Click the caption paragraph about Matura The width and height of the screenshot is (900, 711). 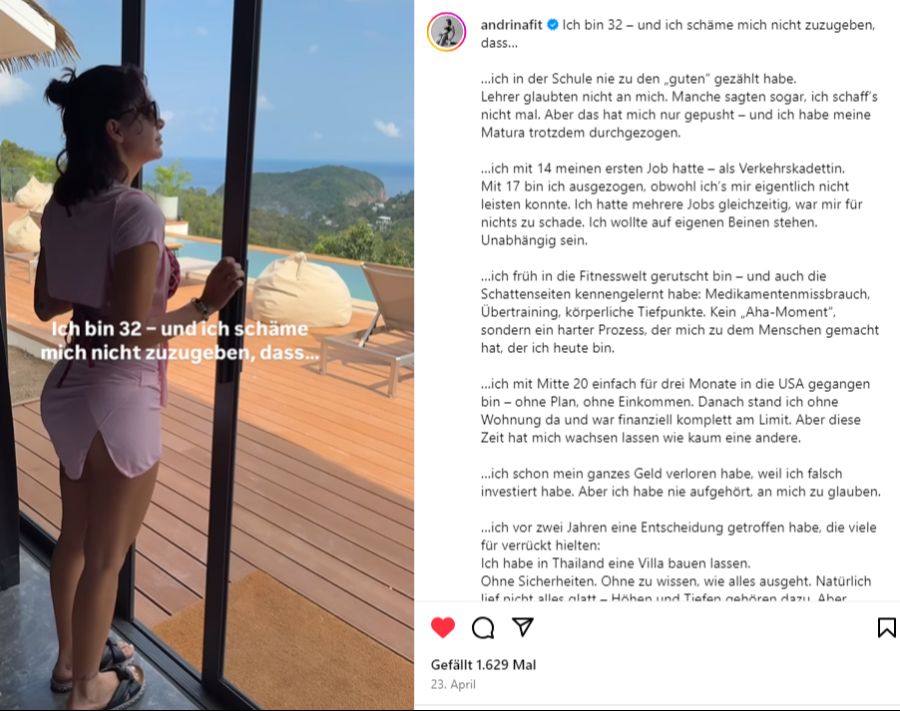679,106
